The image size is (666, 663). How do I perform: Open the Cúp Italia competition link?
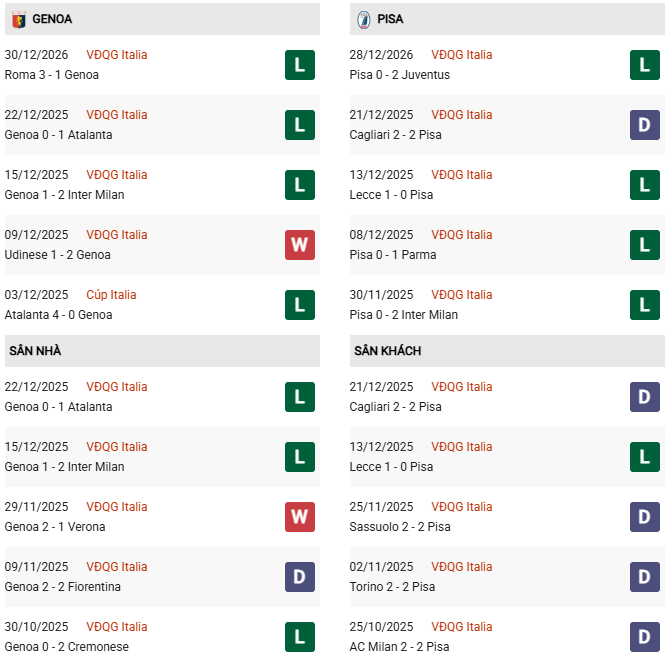point(111,295)
